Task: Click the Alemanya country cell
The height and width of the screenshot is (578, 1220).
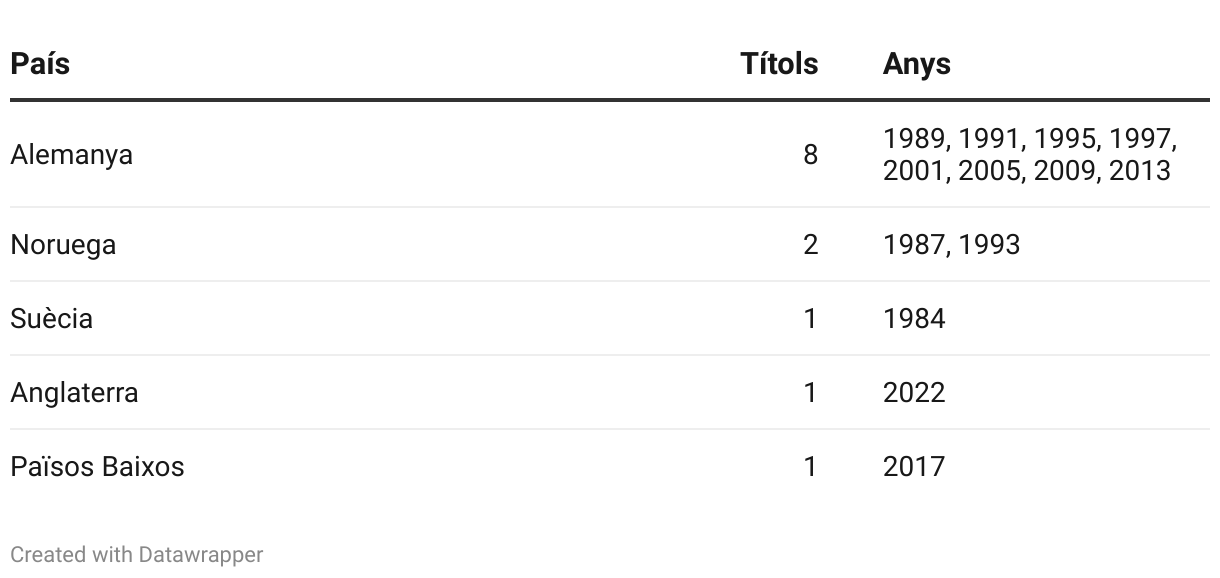Action: (x=71, y=155)
